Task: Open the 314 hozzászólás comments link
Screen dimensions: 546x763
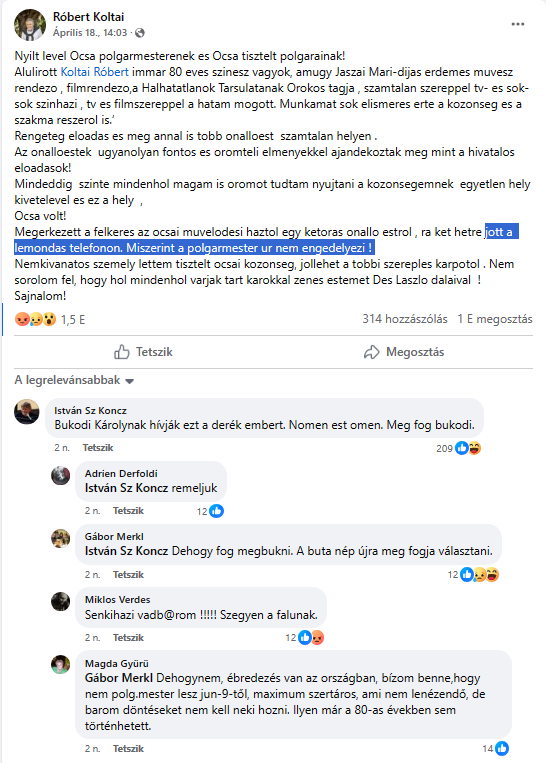Action: [x=404, y=319]
